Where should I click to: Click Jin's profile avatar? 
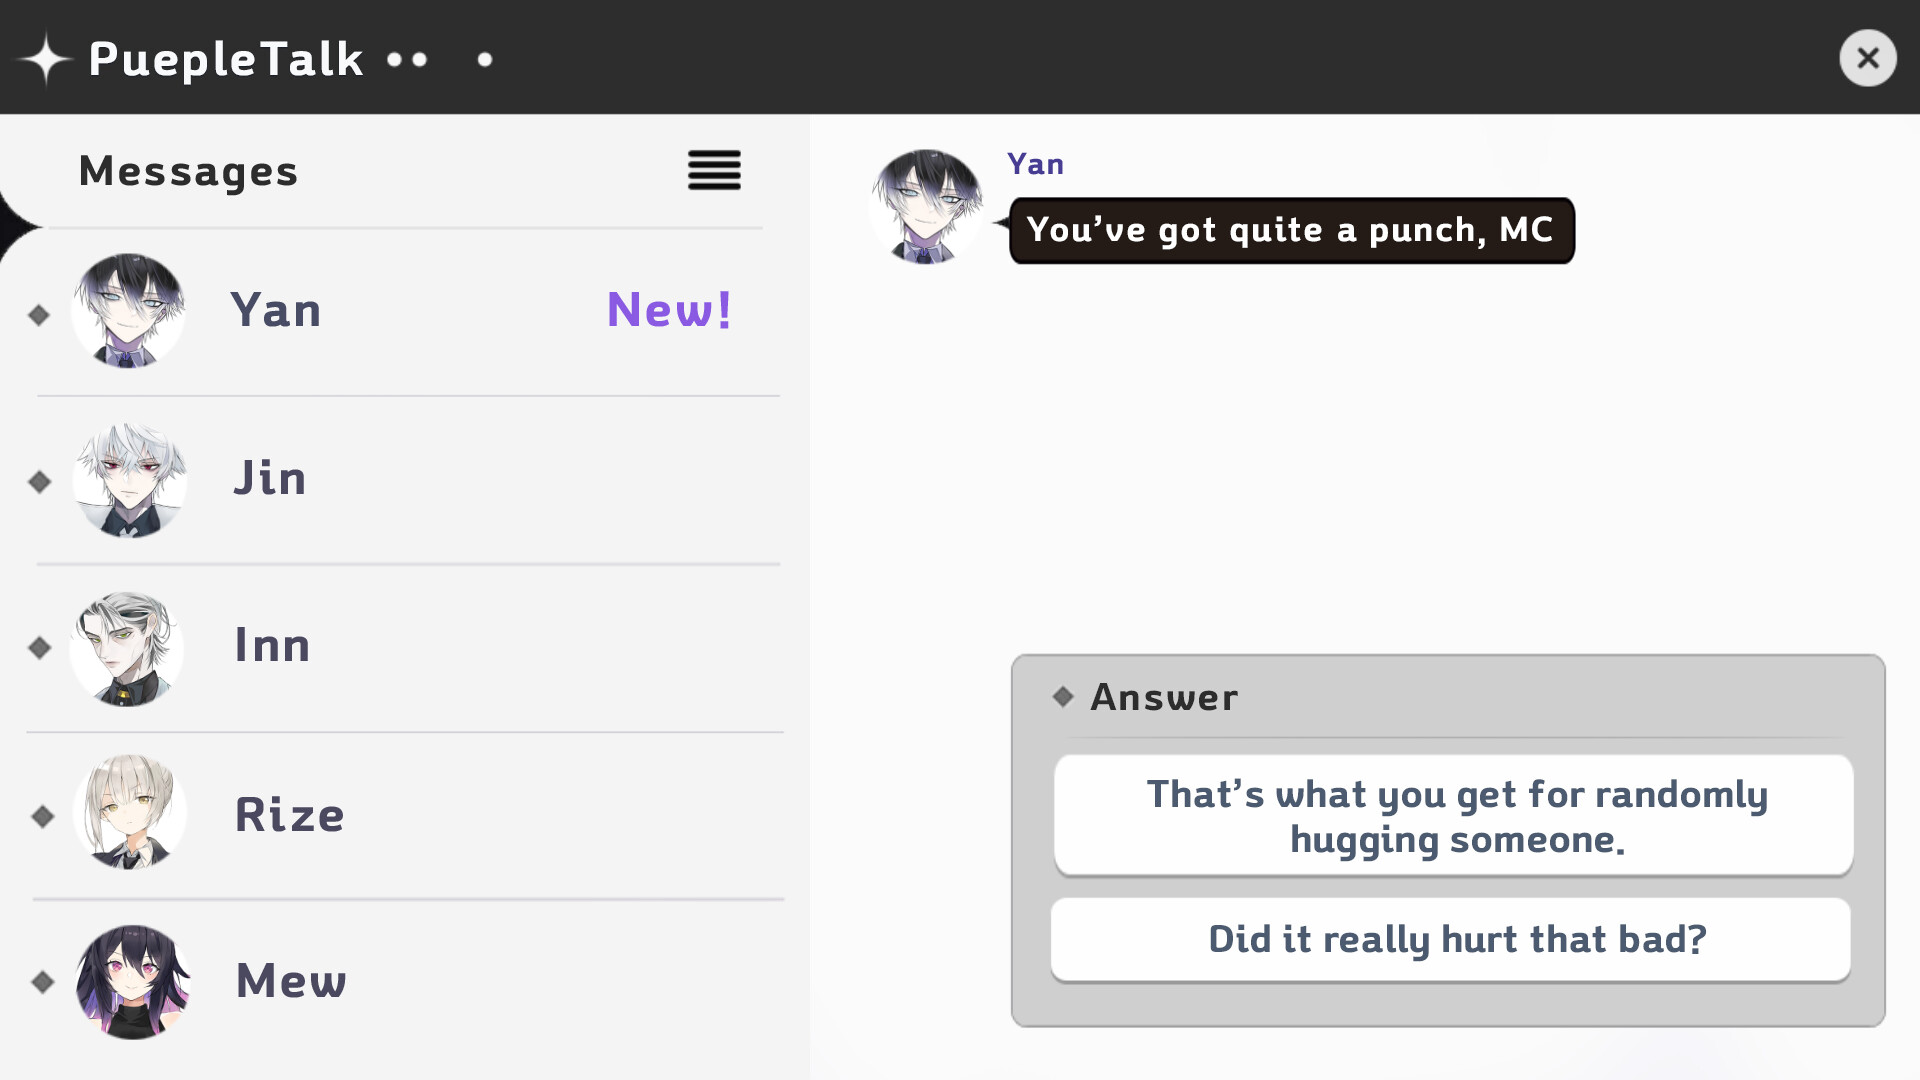pyautogui.click(x=129, y=480)
